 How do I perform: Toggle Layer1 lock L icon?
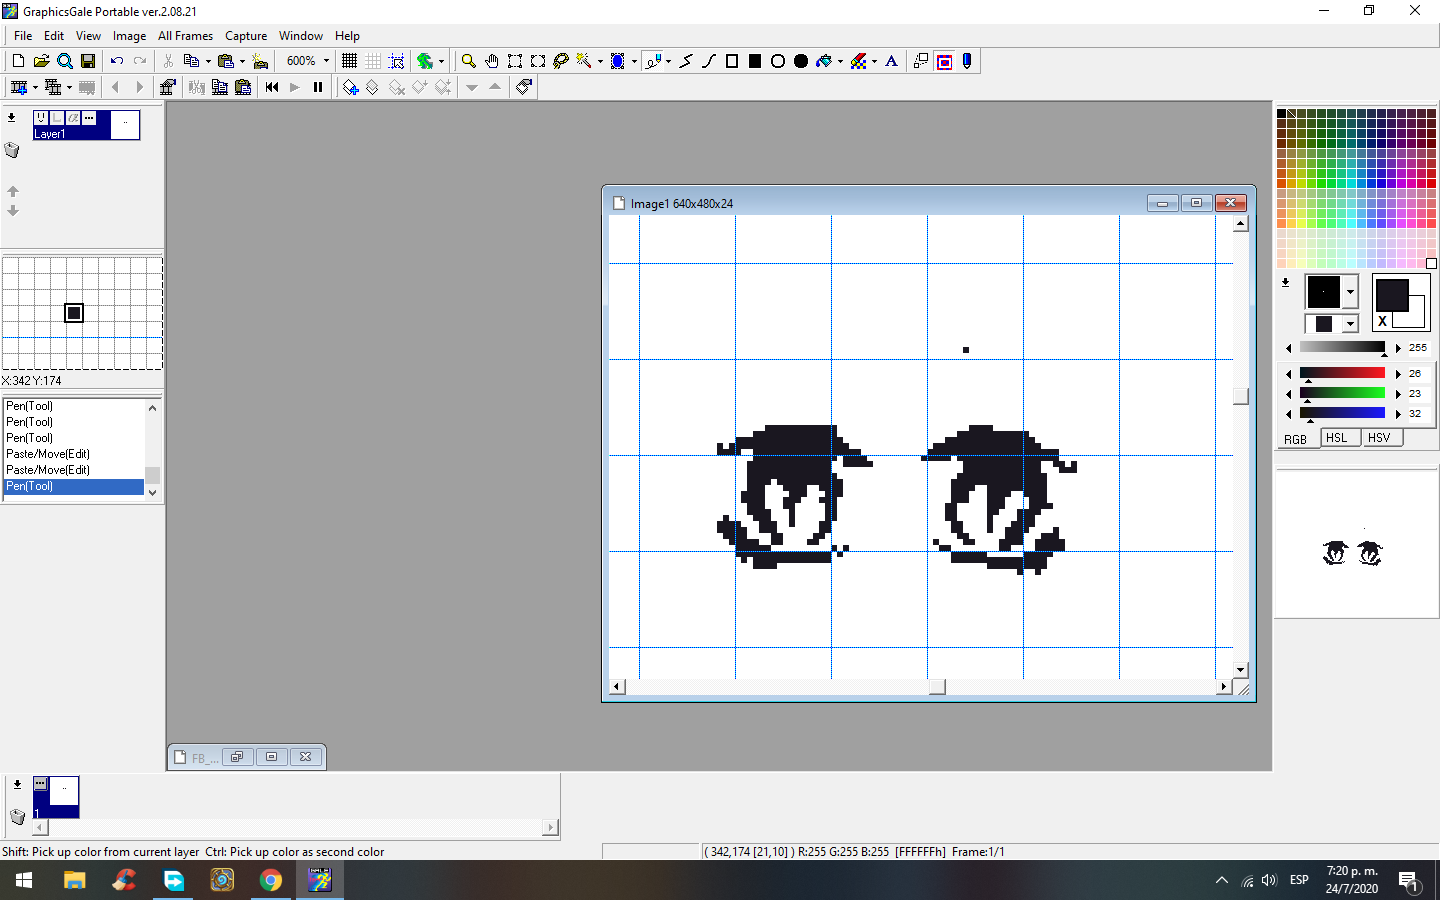click(x=57, y=118)
